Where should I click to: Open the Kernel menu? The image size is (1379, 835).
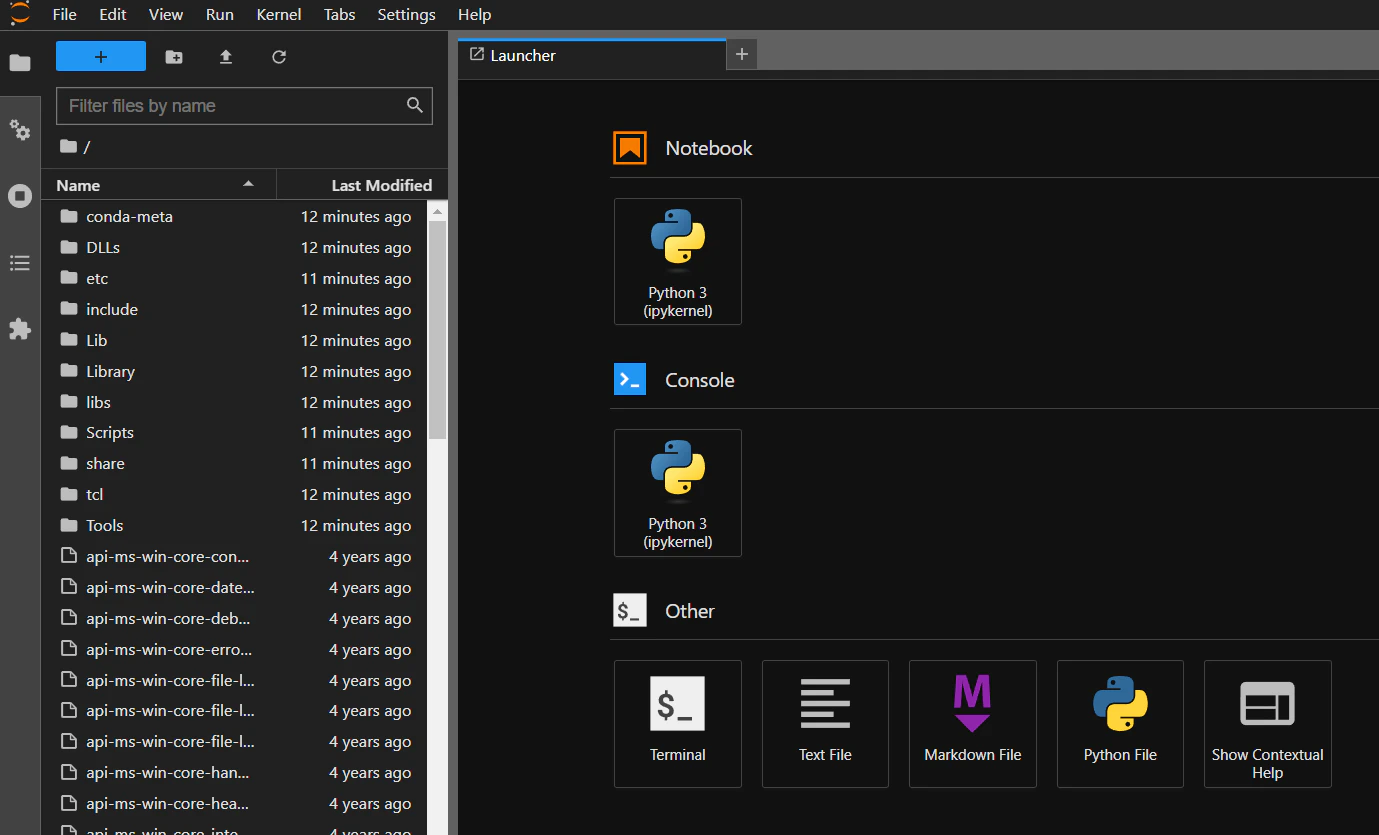tap(279, 15)
